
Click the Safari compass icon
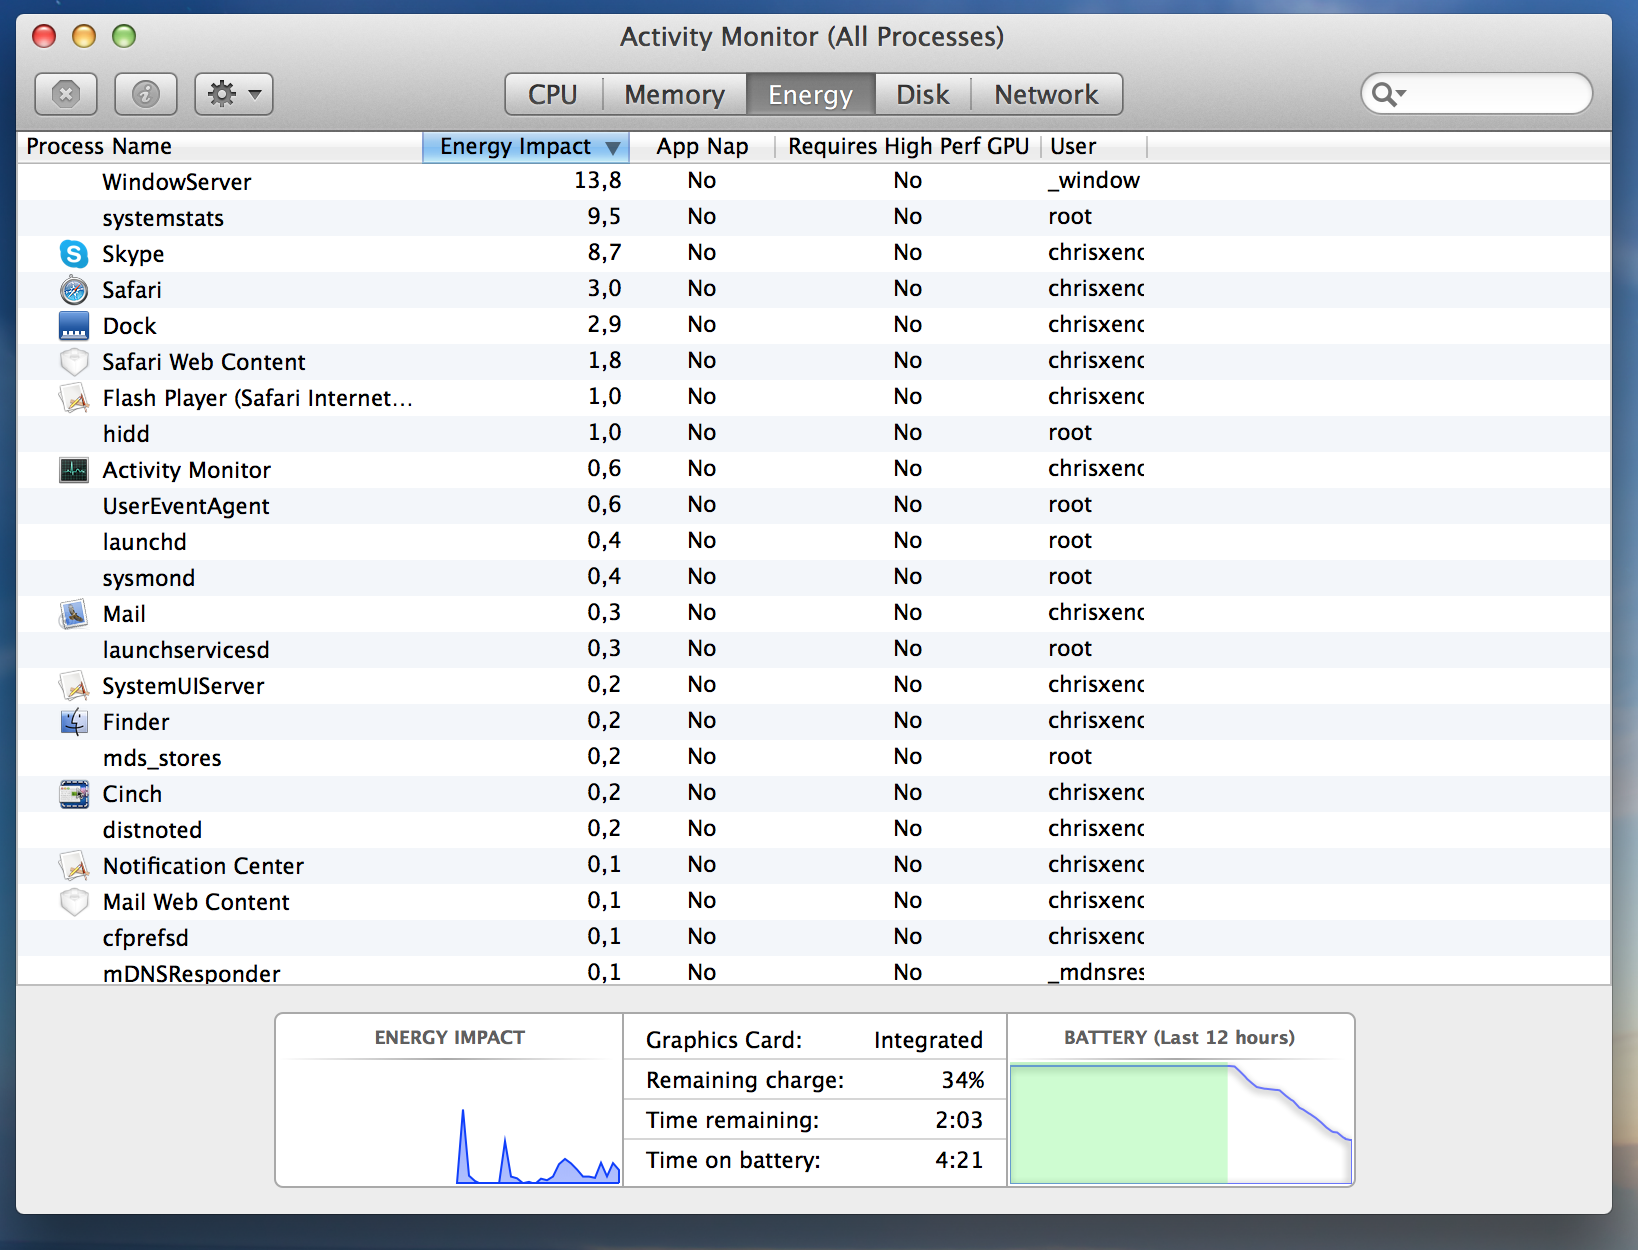tap(74, 290)
